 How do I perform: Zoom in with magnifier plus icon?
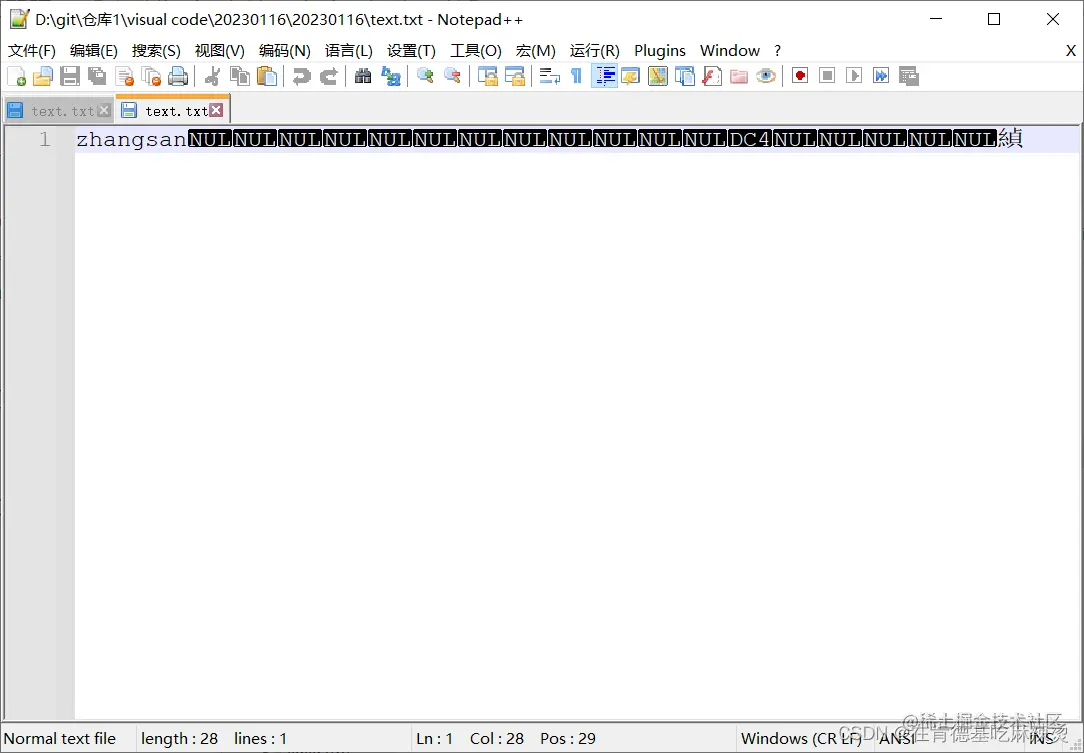425,76
